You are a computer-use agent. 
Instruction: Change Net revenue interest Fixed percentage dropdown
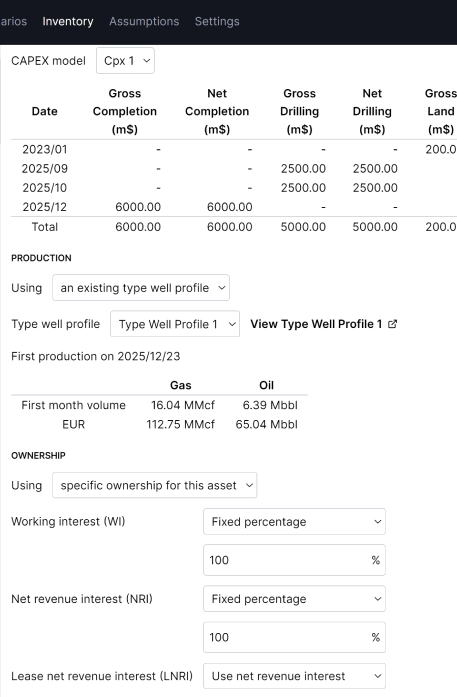point(294,599)
